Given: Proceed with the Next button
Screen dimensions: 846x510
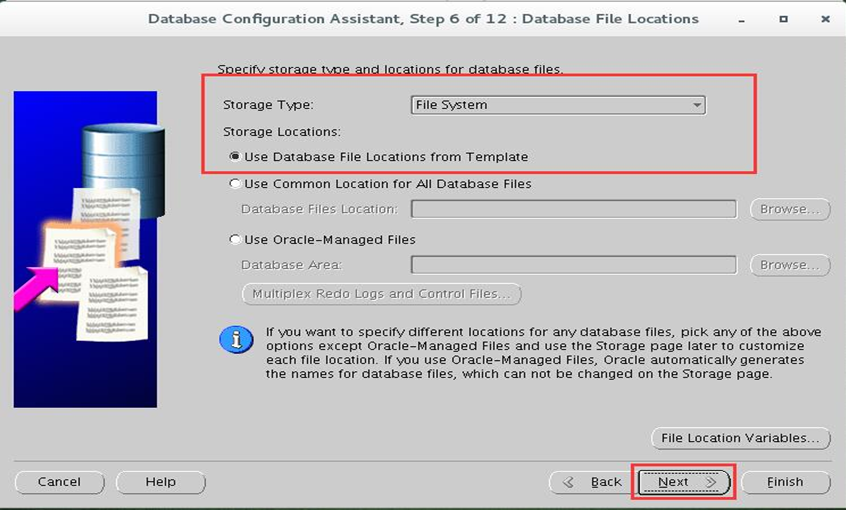Looking at the screenshot, I should coord(684,482).
